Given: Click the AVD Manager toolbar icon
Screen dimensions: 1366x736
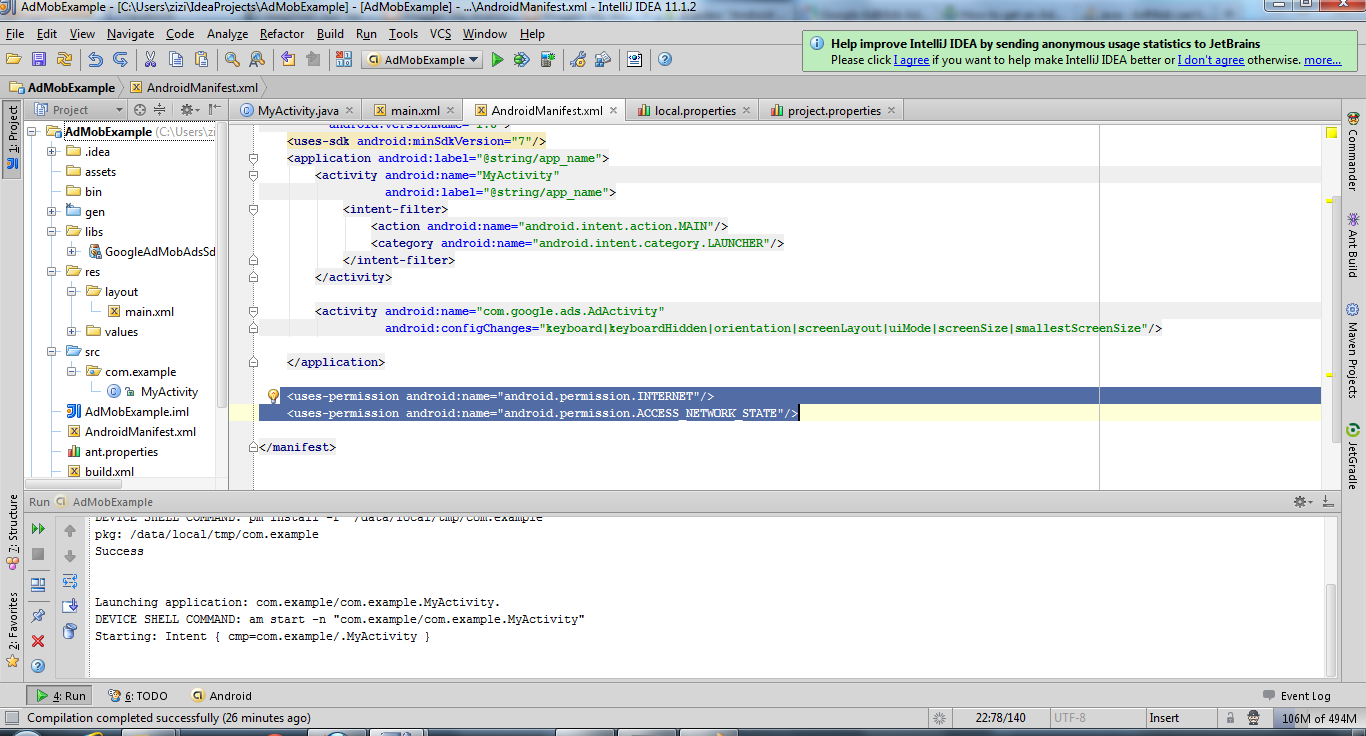Looking at the screenshot, I should [x=634, y=60].
